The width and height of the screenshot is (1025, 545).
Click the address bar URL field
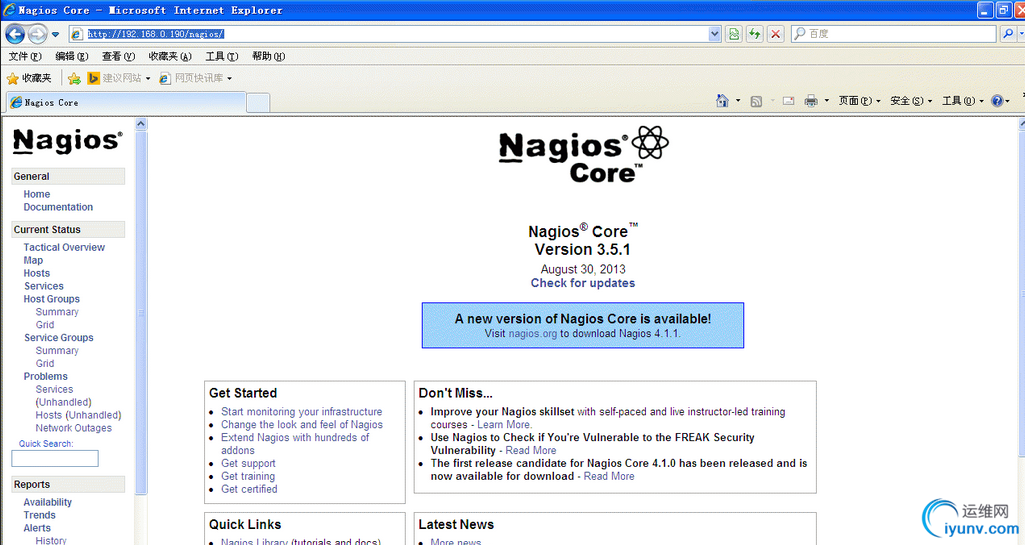click(x=388, y=34)
